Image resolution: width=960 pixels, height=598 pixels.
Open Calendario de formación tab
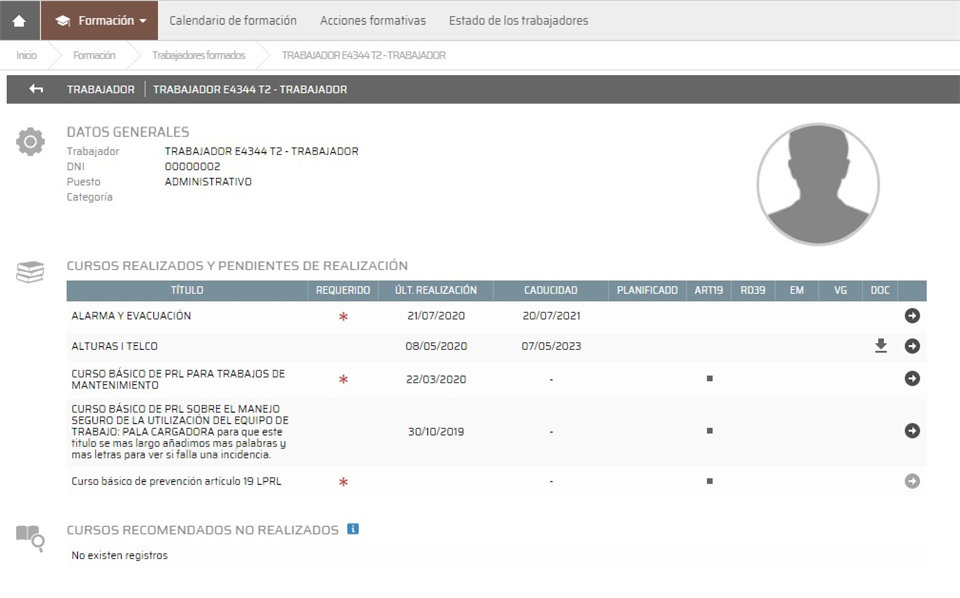[x=233, y=20]
